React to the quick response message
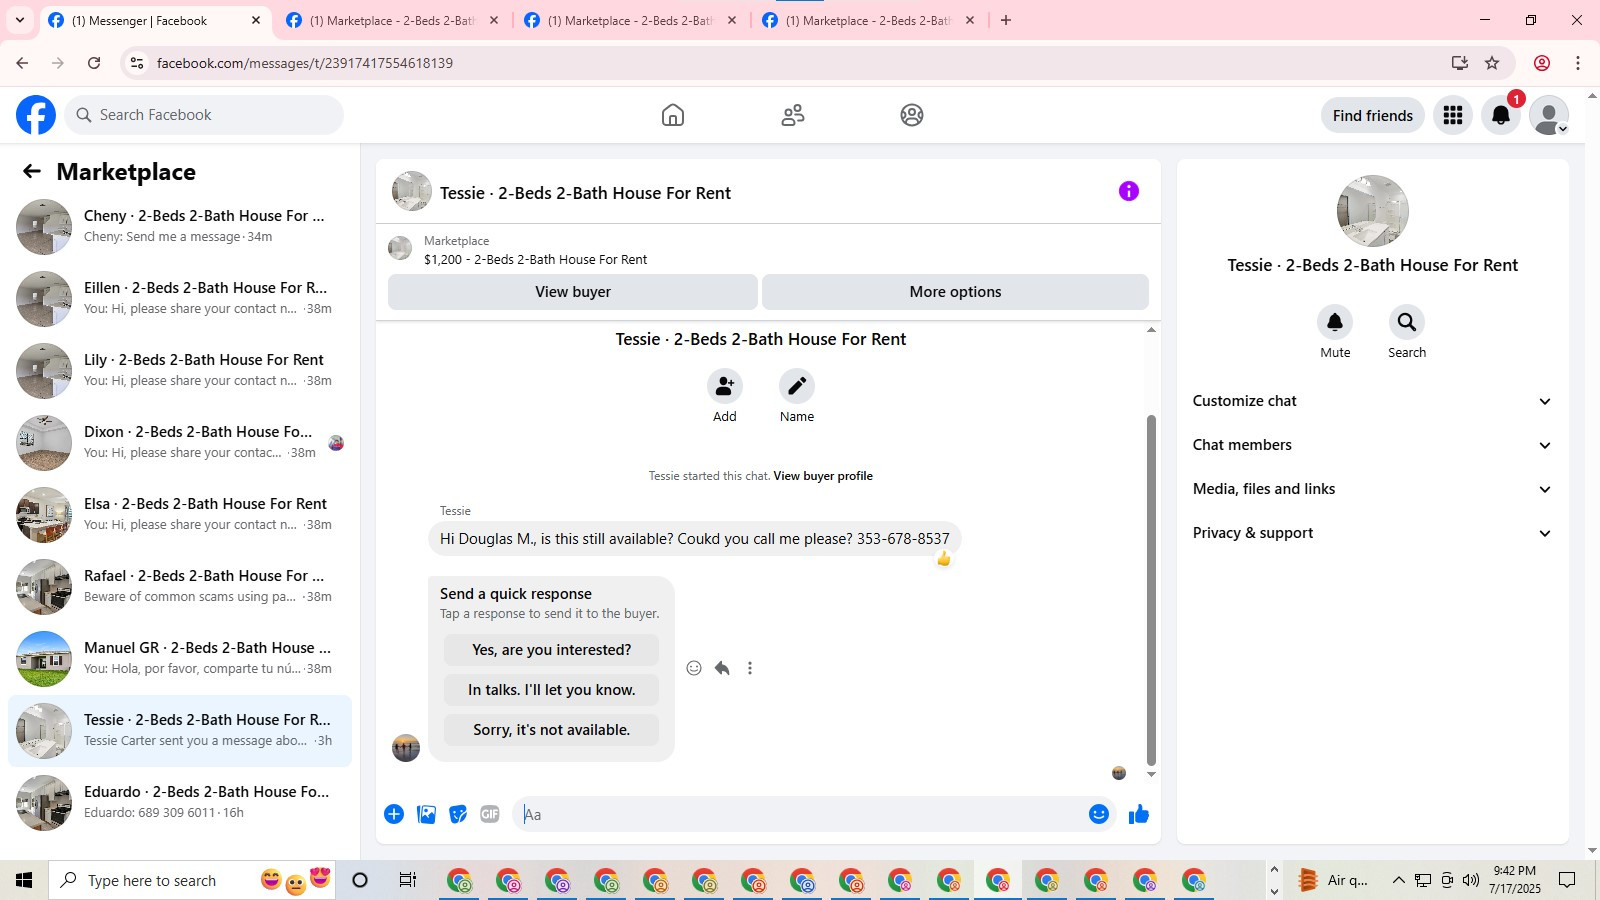This screenshot has height=900, width=1600. (x=694, y=668)
